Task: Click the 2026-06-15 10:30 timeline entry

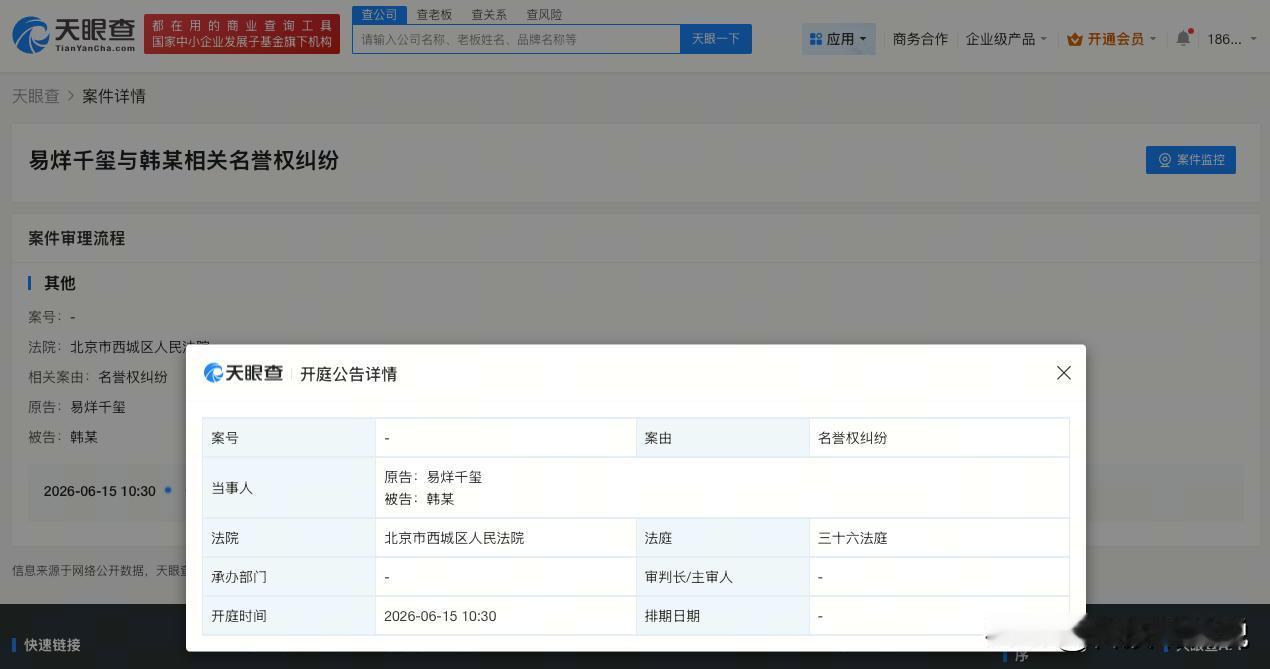Action: coord(100,491)
